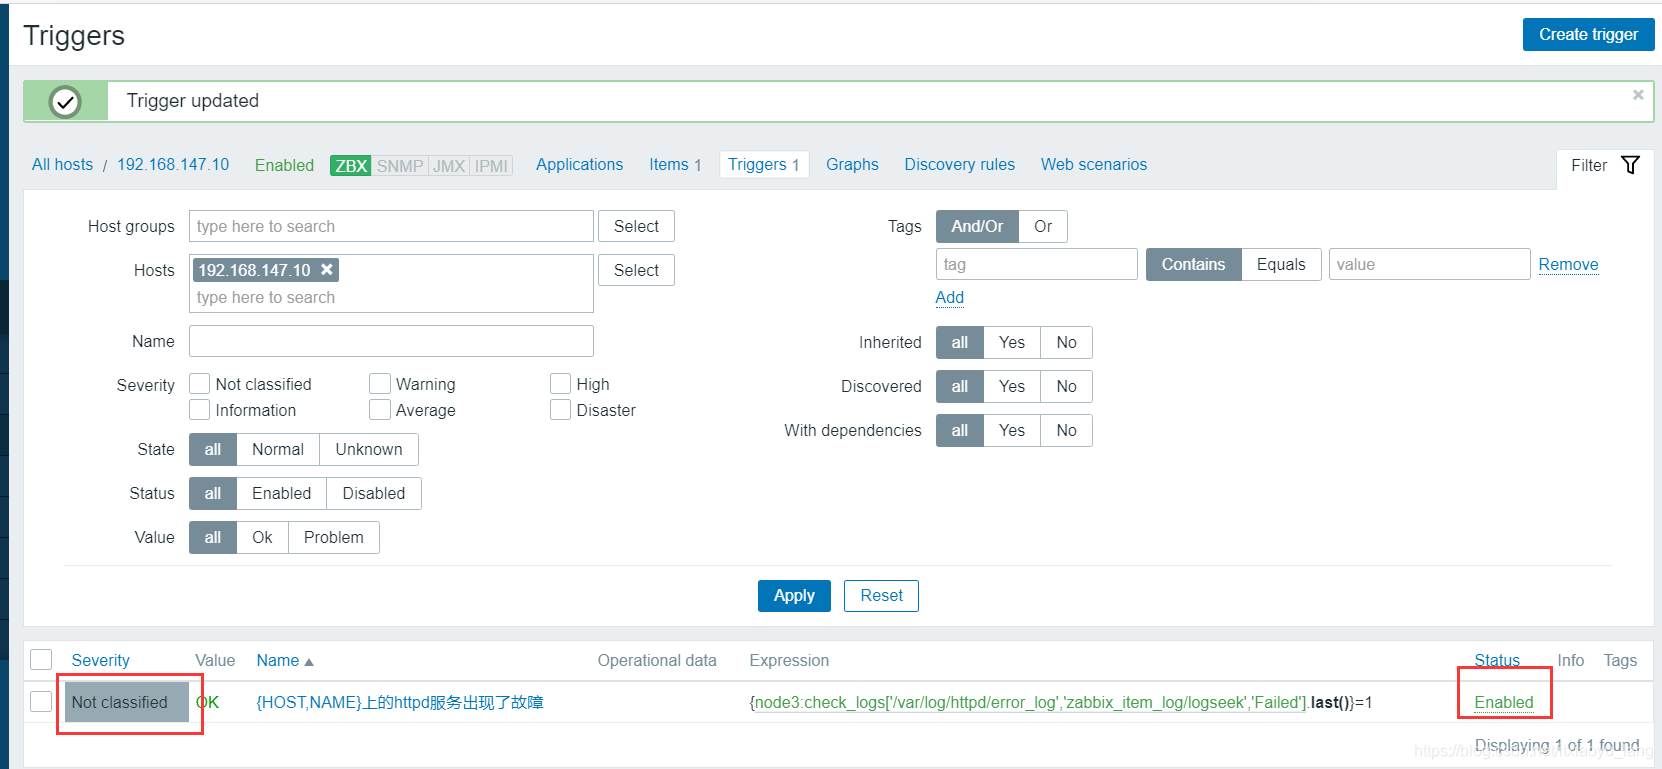
Task: Set State filter to all
Action: [x=213, y=449]
